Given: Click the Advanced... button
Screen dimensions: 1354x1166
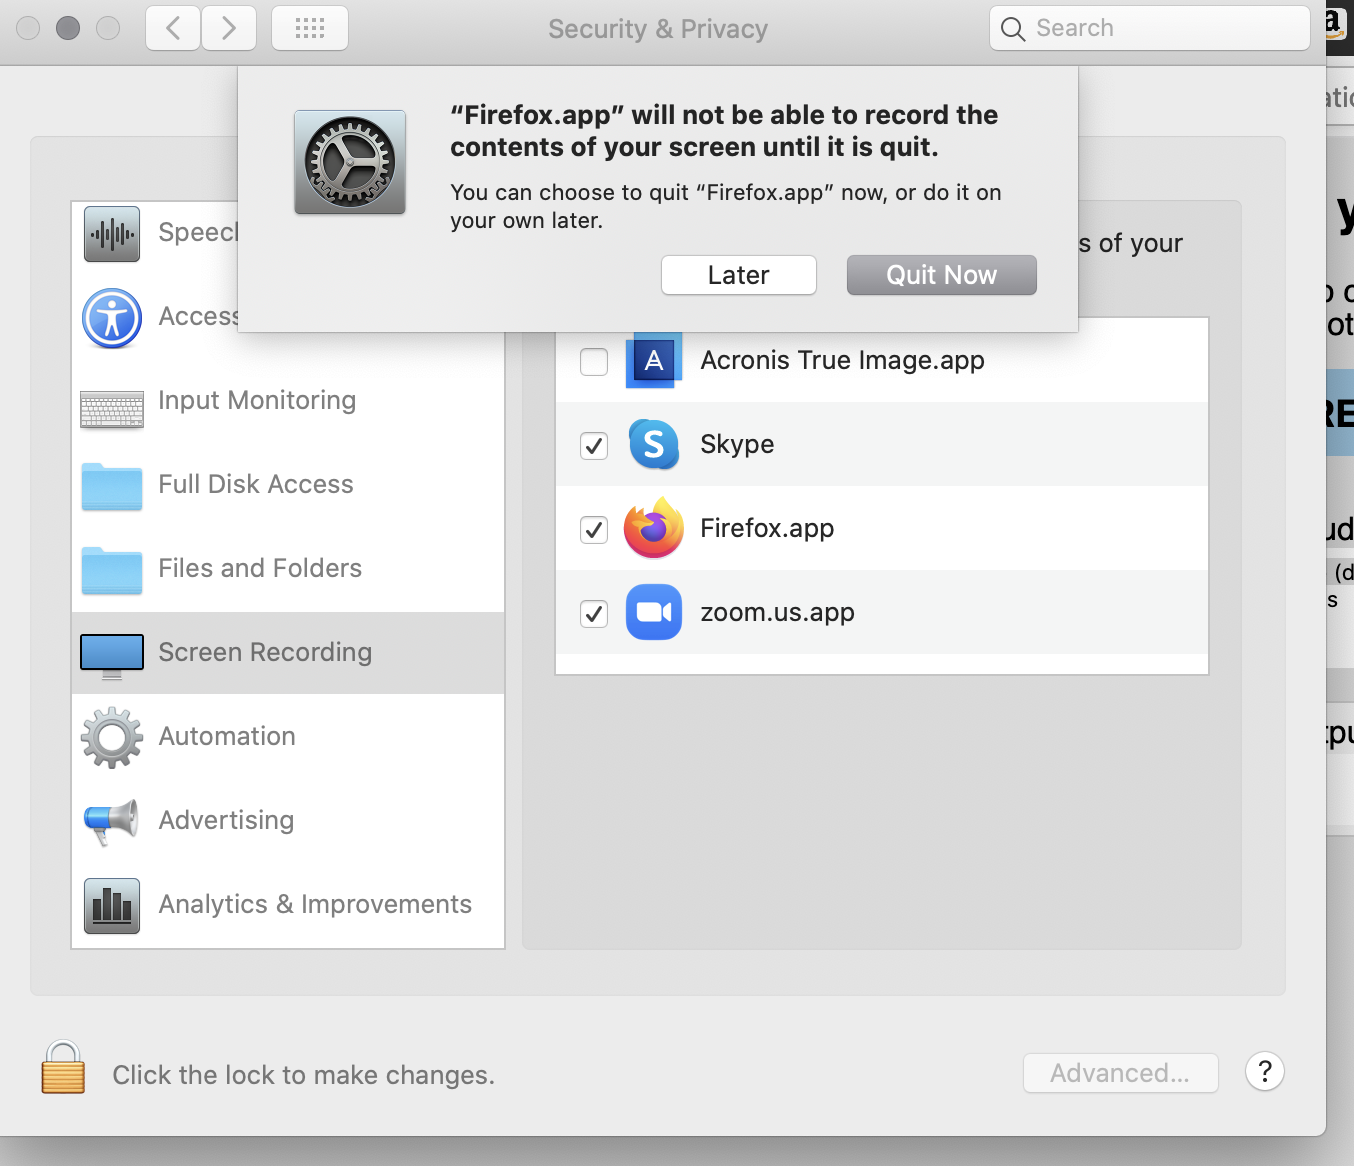Looking at the screenshot, I should click(1121, 1073).
